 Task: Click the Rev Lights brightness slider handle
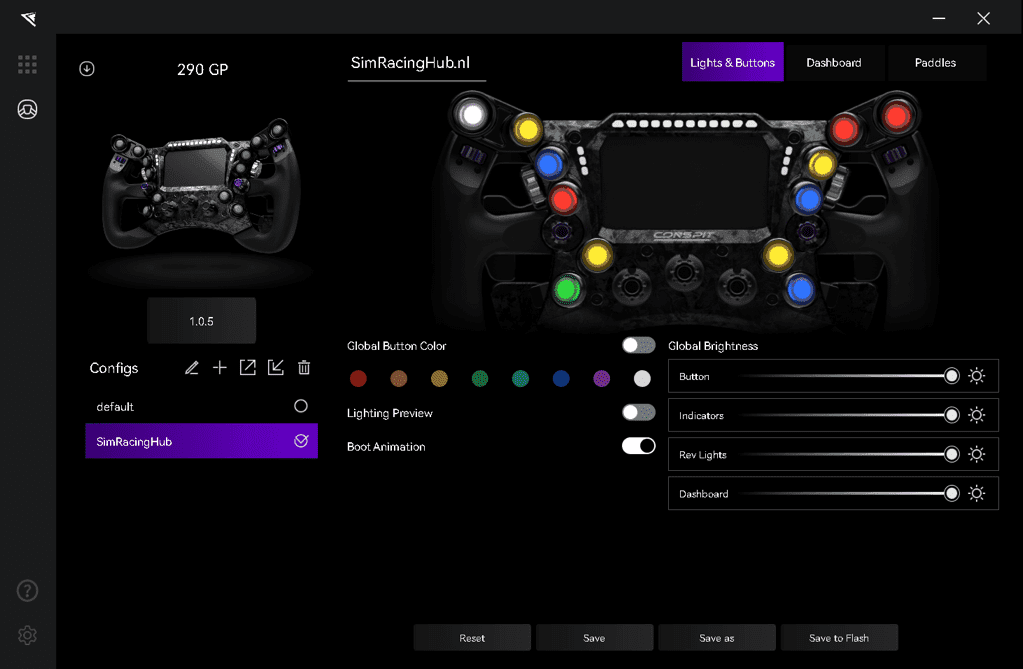click(952, 454)
